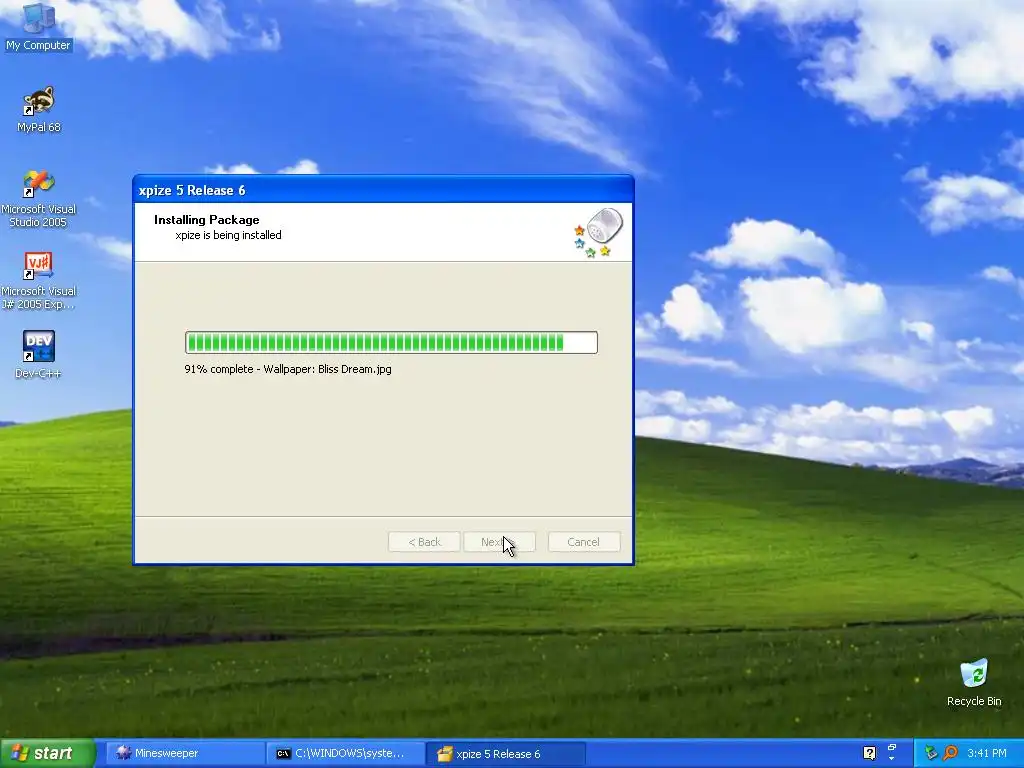1024x768 pixels.
Task: Click the green installation progress bar
Action: 391,342
